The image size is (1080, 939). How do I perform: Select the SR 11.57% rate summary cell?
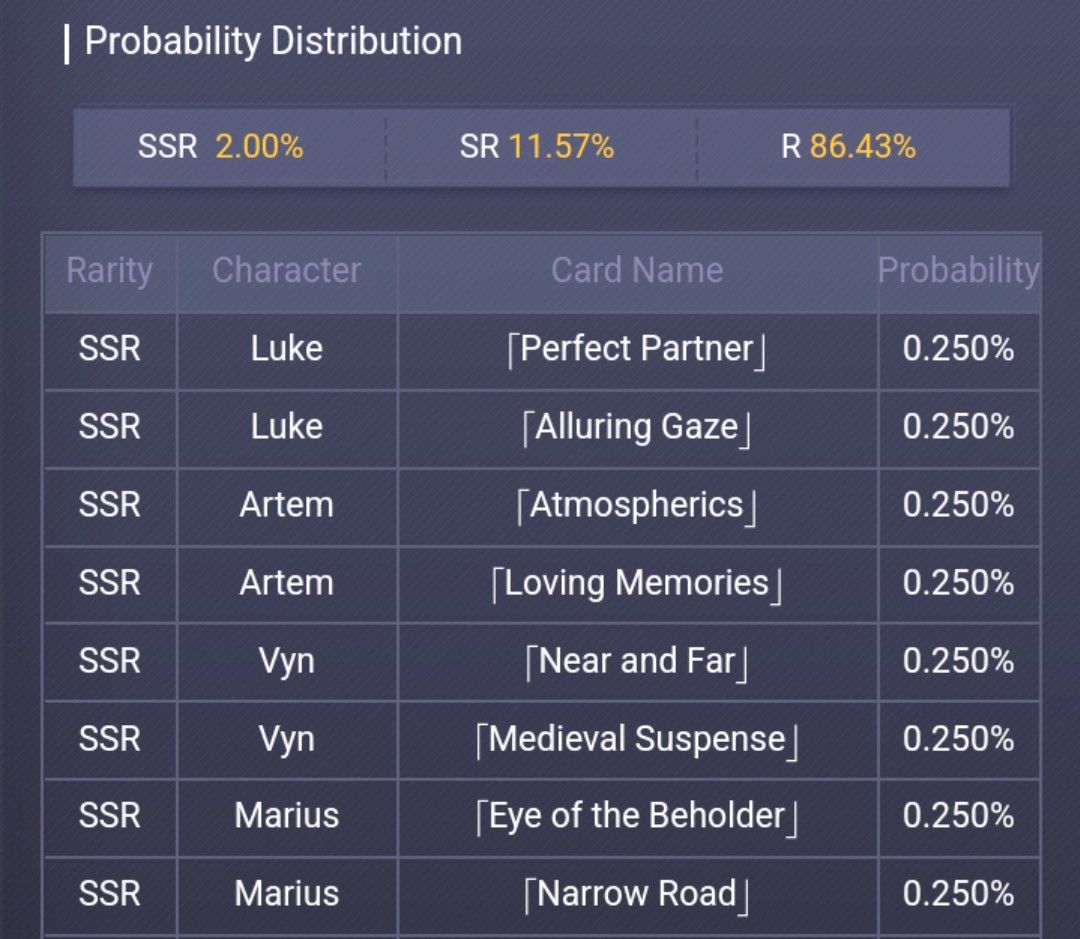click(540, 146)
